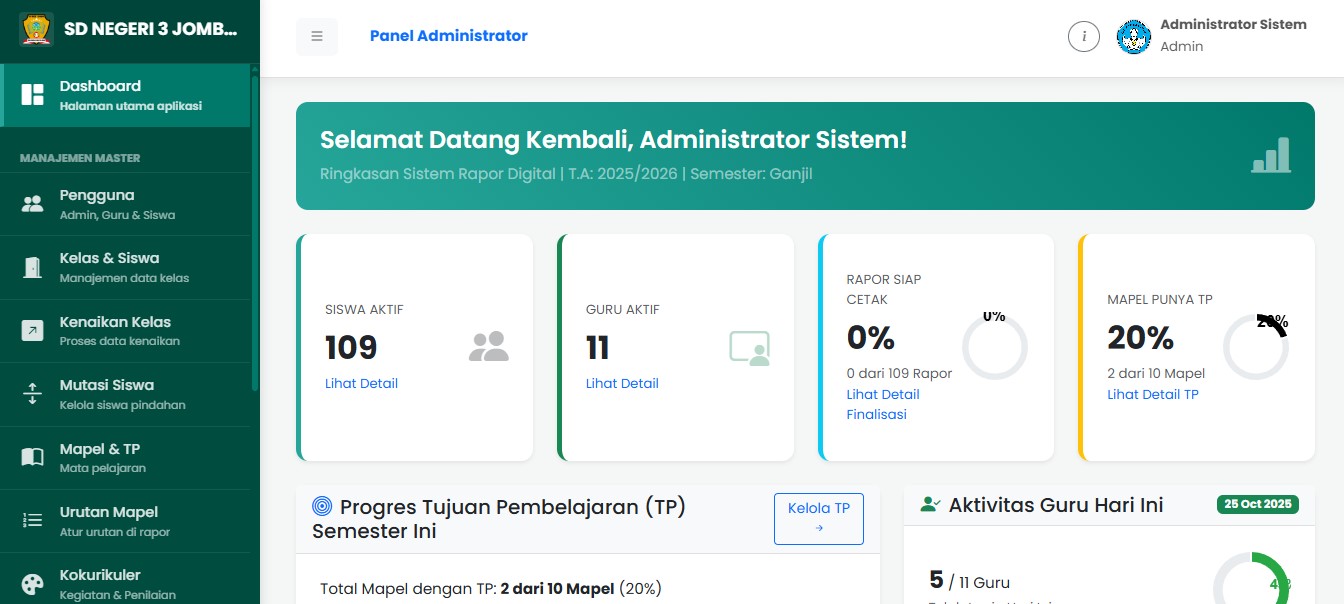Click Lihat Detail under Siswa Aktif
This screenshot has width=1344, height=604.
[x=361, y=383]
